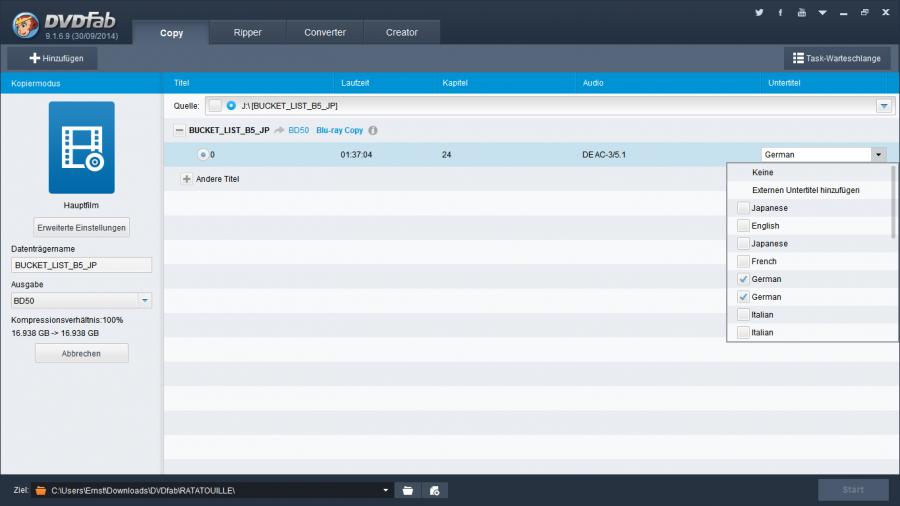Open the Task-Warteschlange queue
This screenshot has width=900, height=506.
[837, 58]
